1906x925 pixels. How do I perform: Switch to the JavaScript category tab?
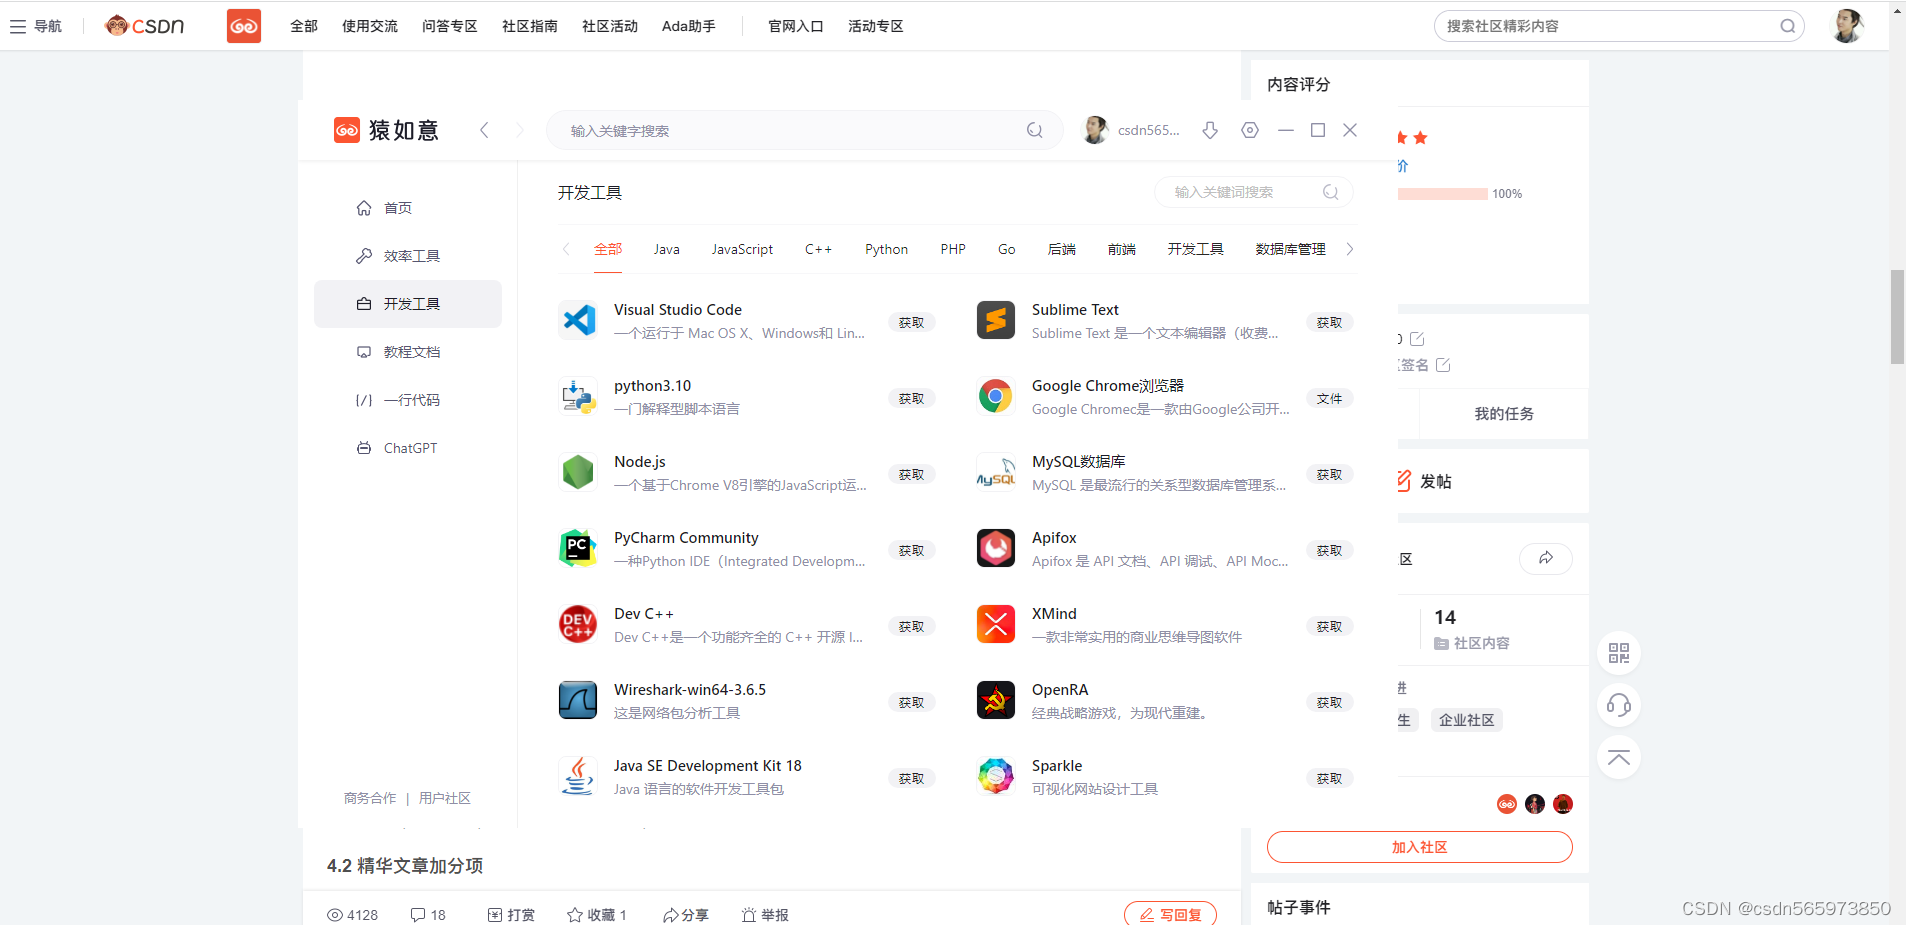pos(742,249)
